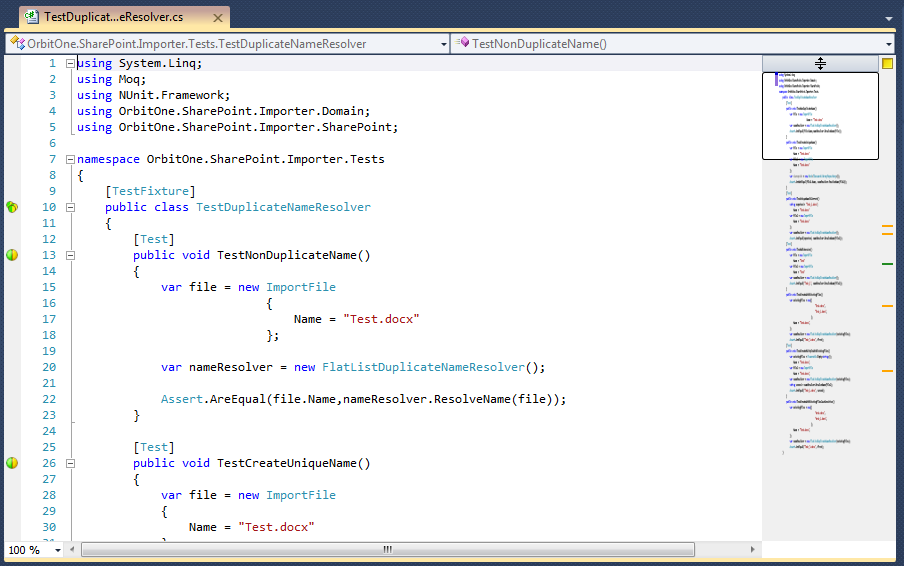Open the class navigation dropdown for TestDuplicateNameResolver
The image size is (904, 566).
click(x=443, y=44)
